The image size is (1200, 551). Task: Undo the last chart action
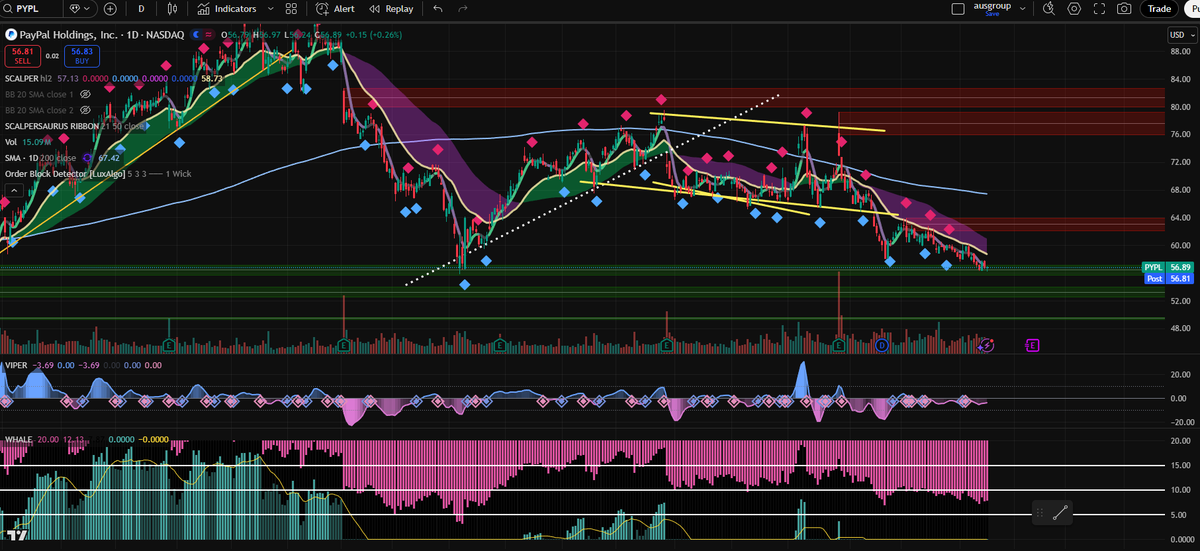coord(438,9)
